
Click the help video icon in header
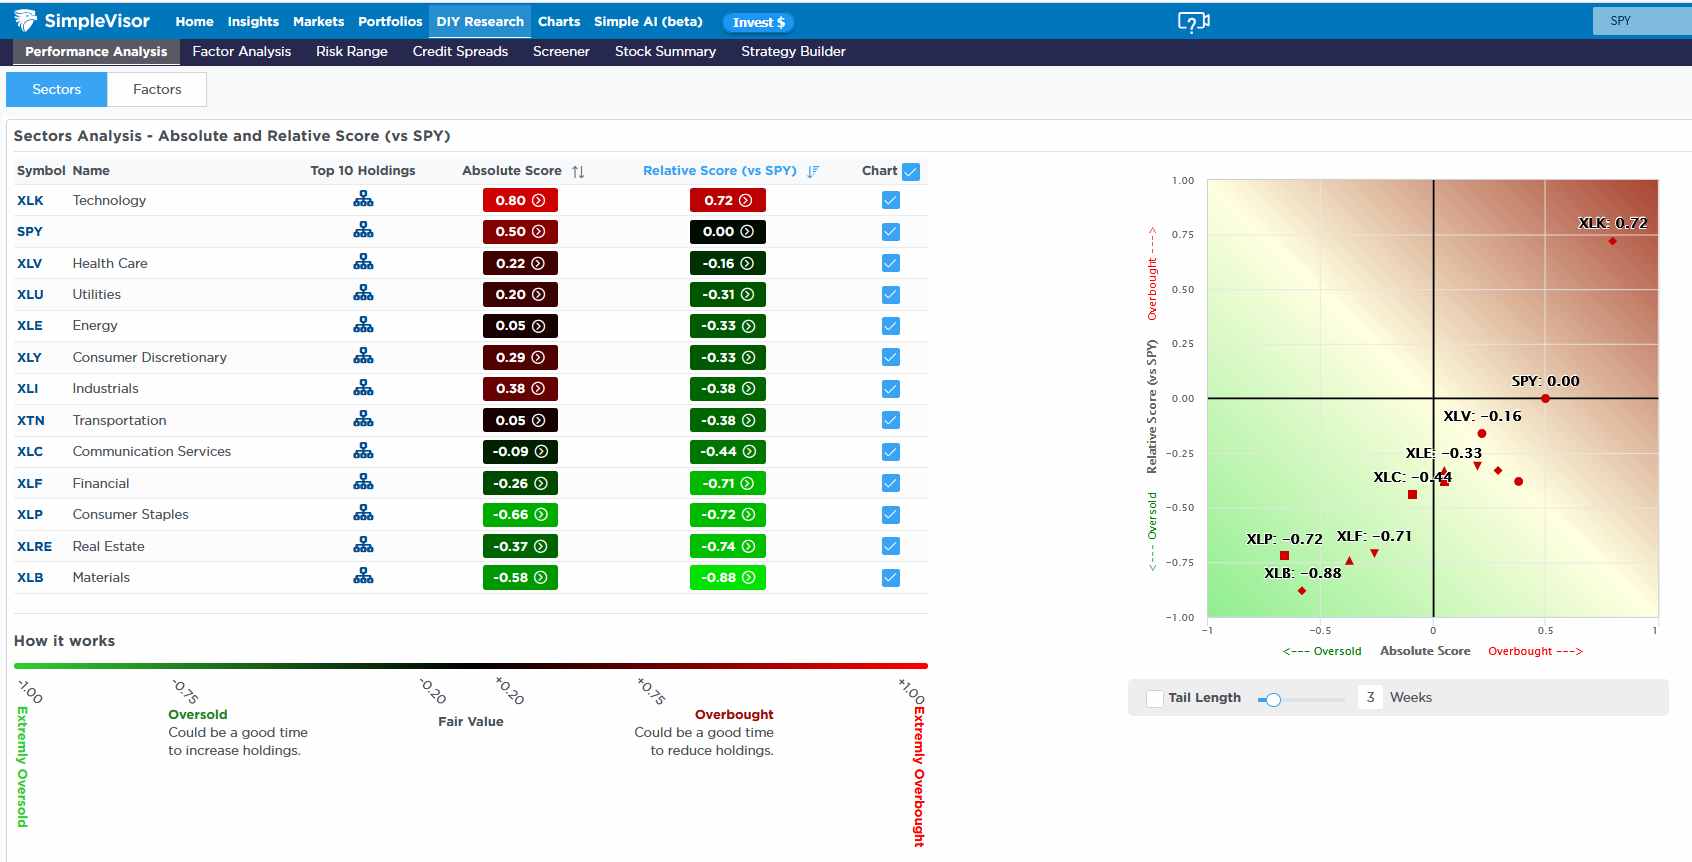pyautogui.click(x=1193, y=22)
